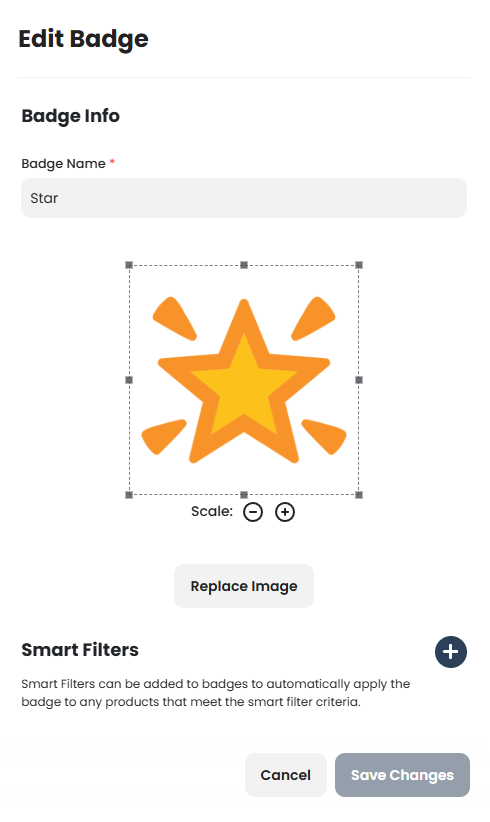
Task: Click the Smart Filters description text
Action: pyautogui.click(x=215, y=693)
